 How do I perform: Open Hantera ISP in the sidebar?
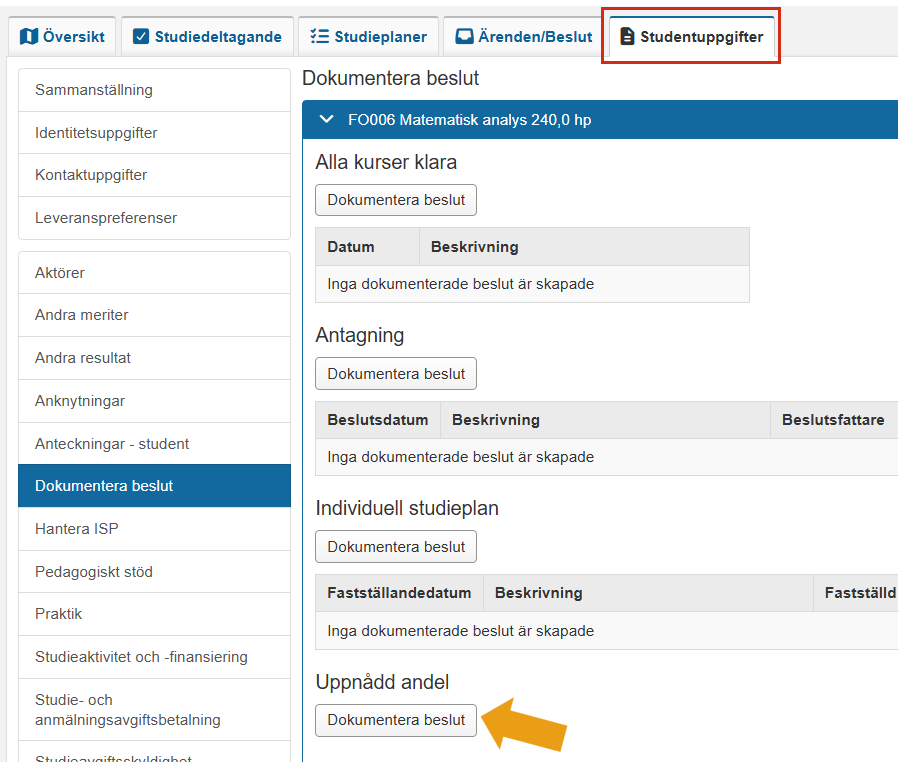[x=155, y=528]
